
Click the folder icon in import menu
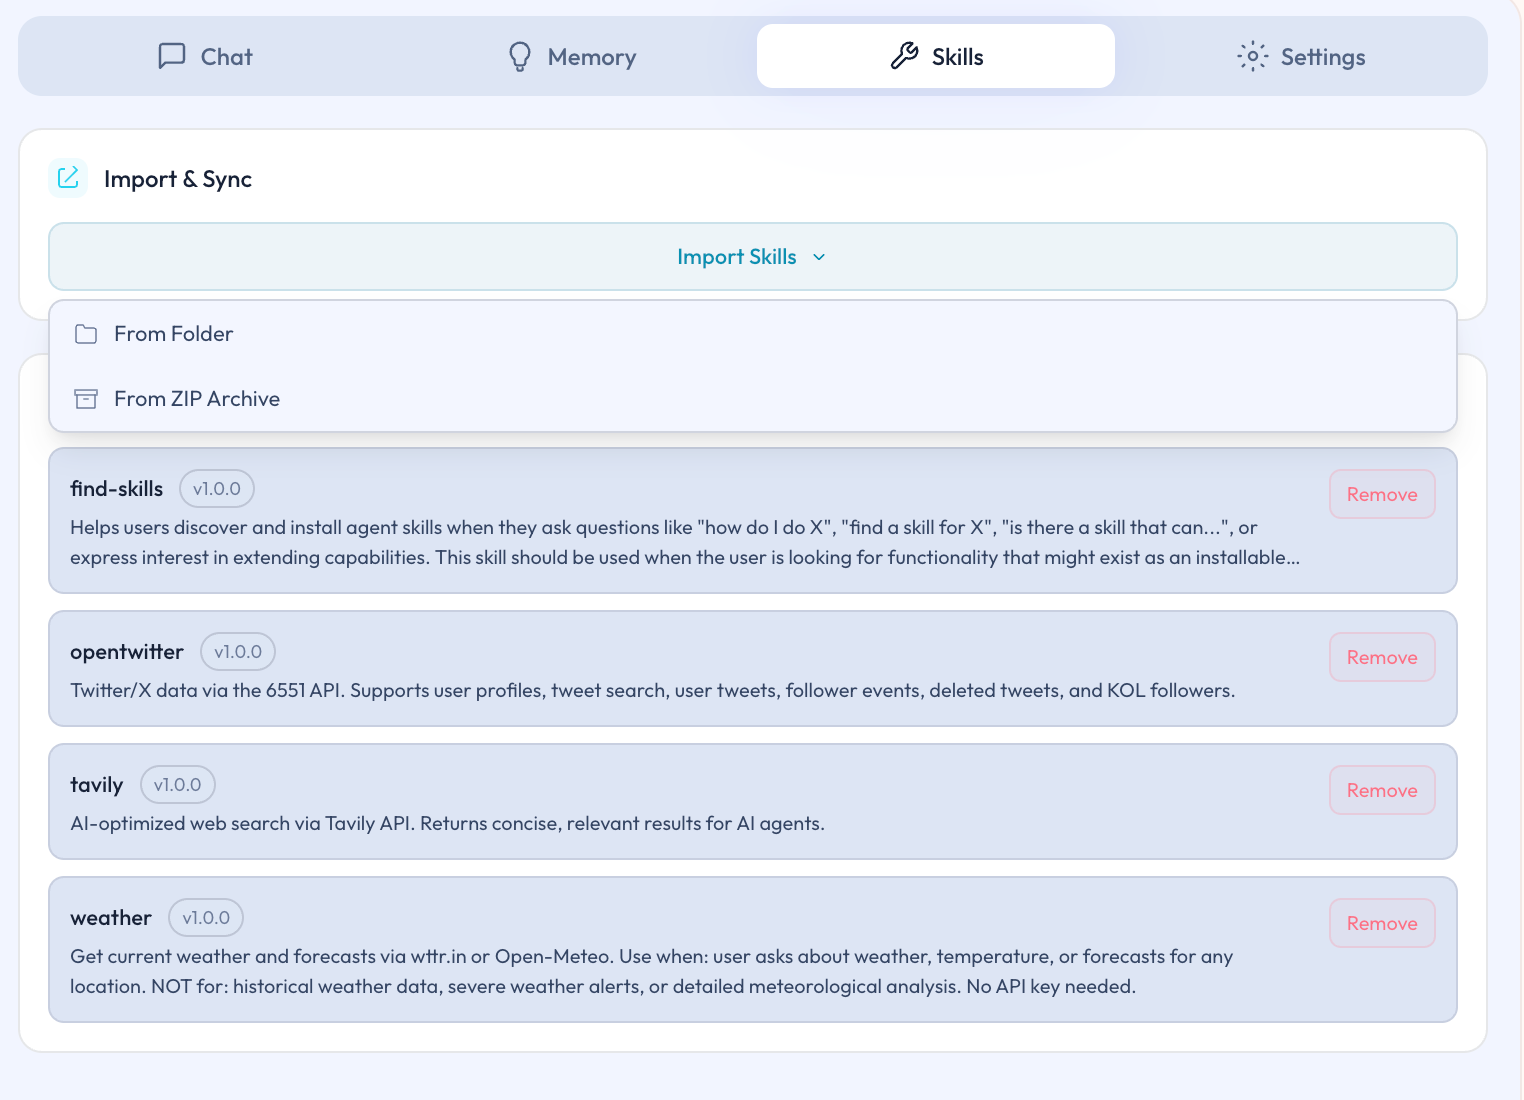(86, 334)
